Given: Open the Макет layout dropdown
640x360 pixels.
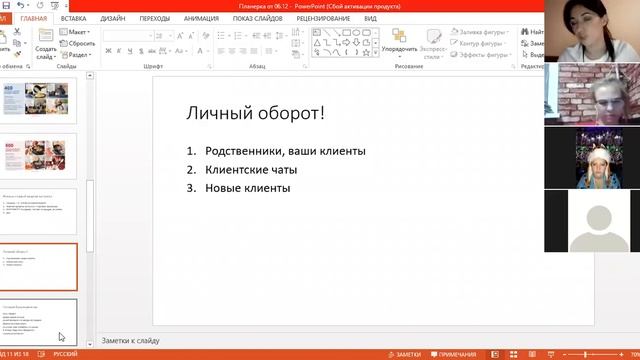Looking at the screenshot, I should point(75,32).
